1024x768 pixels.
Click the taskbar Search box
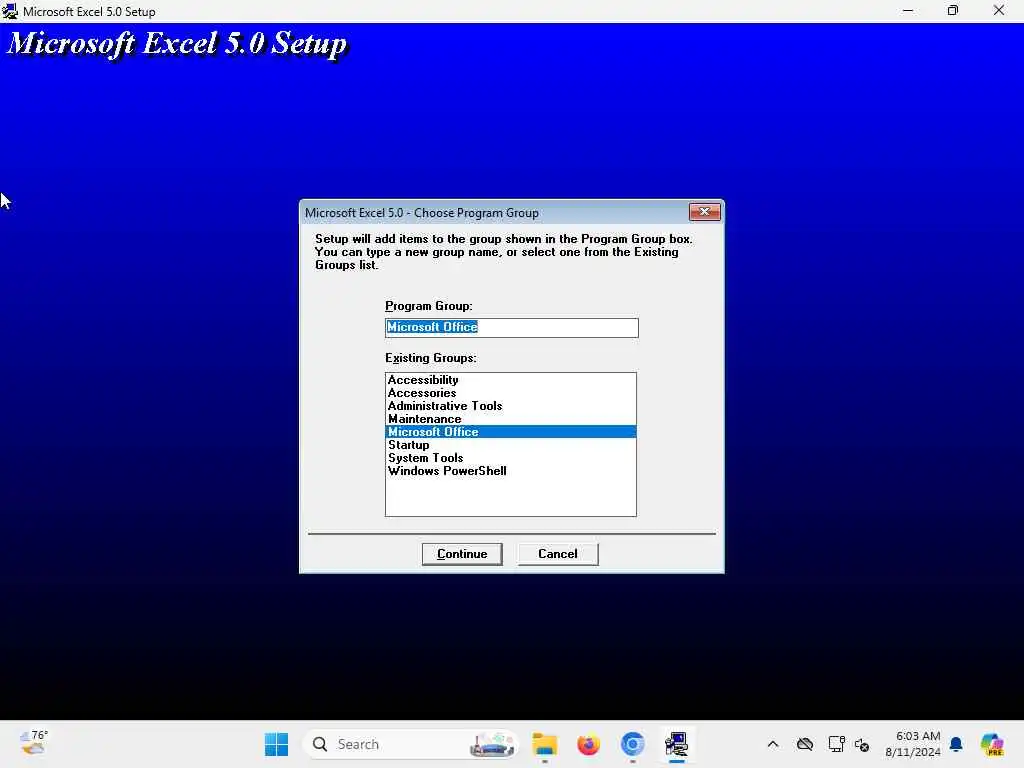pyautogui.click(x=411, y=744)
